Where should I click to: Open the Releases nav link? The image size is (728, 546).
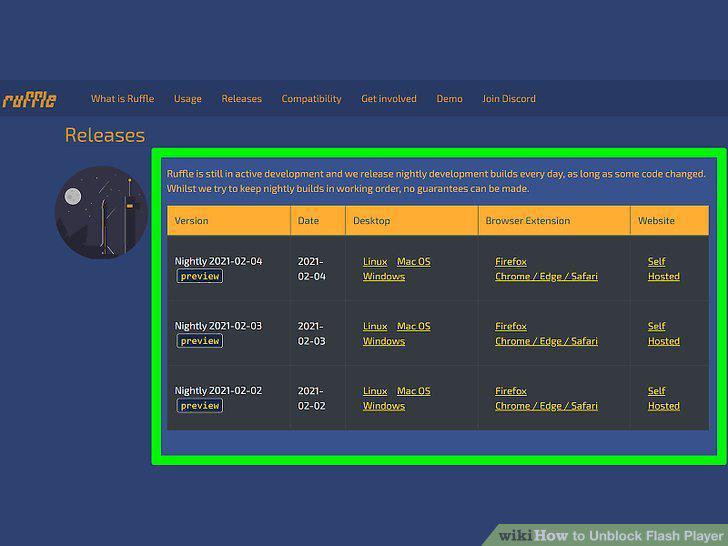point(241,98)
